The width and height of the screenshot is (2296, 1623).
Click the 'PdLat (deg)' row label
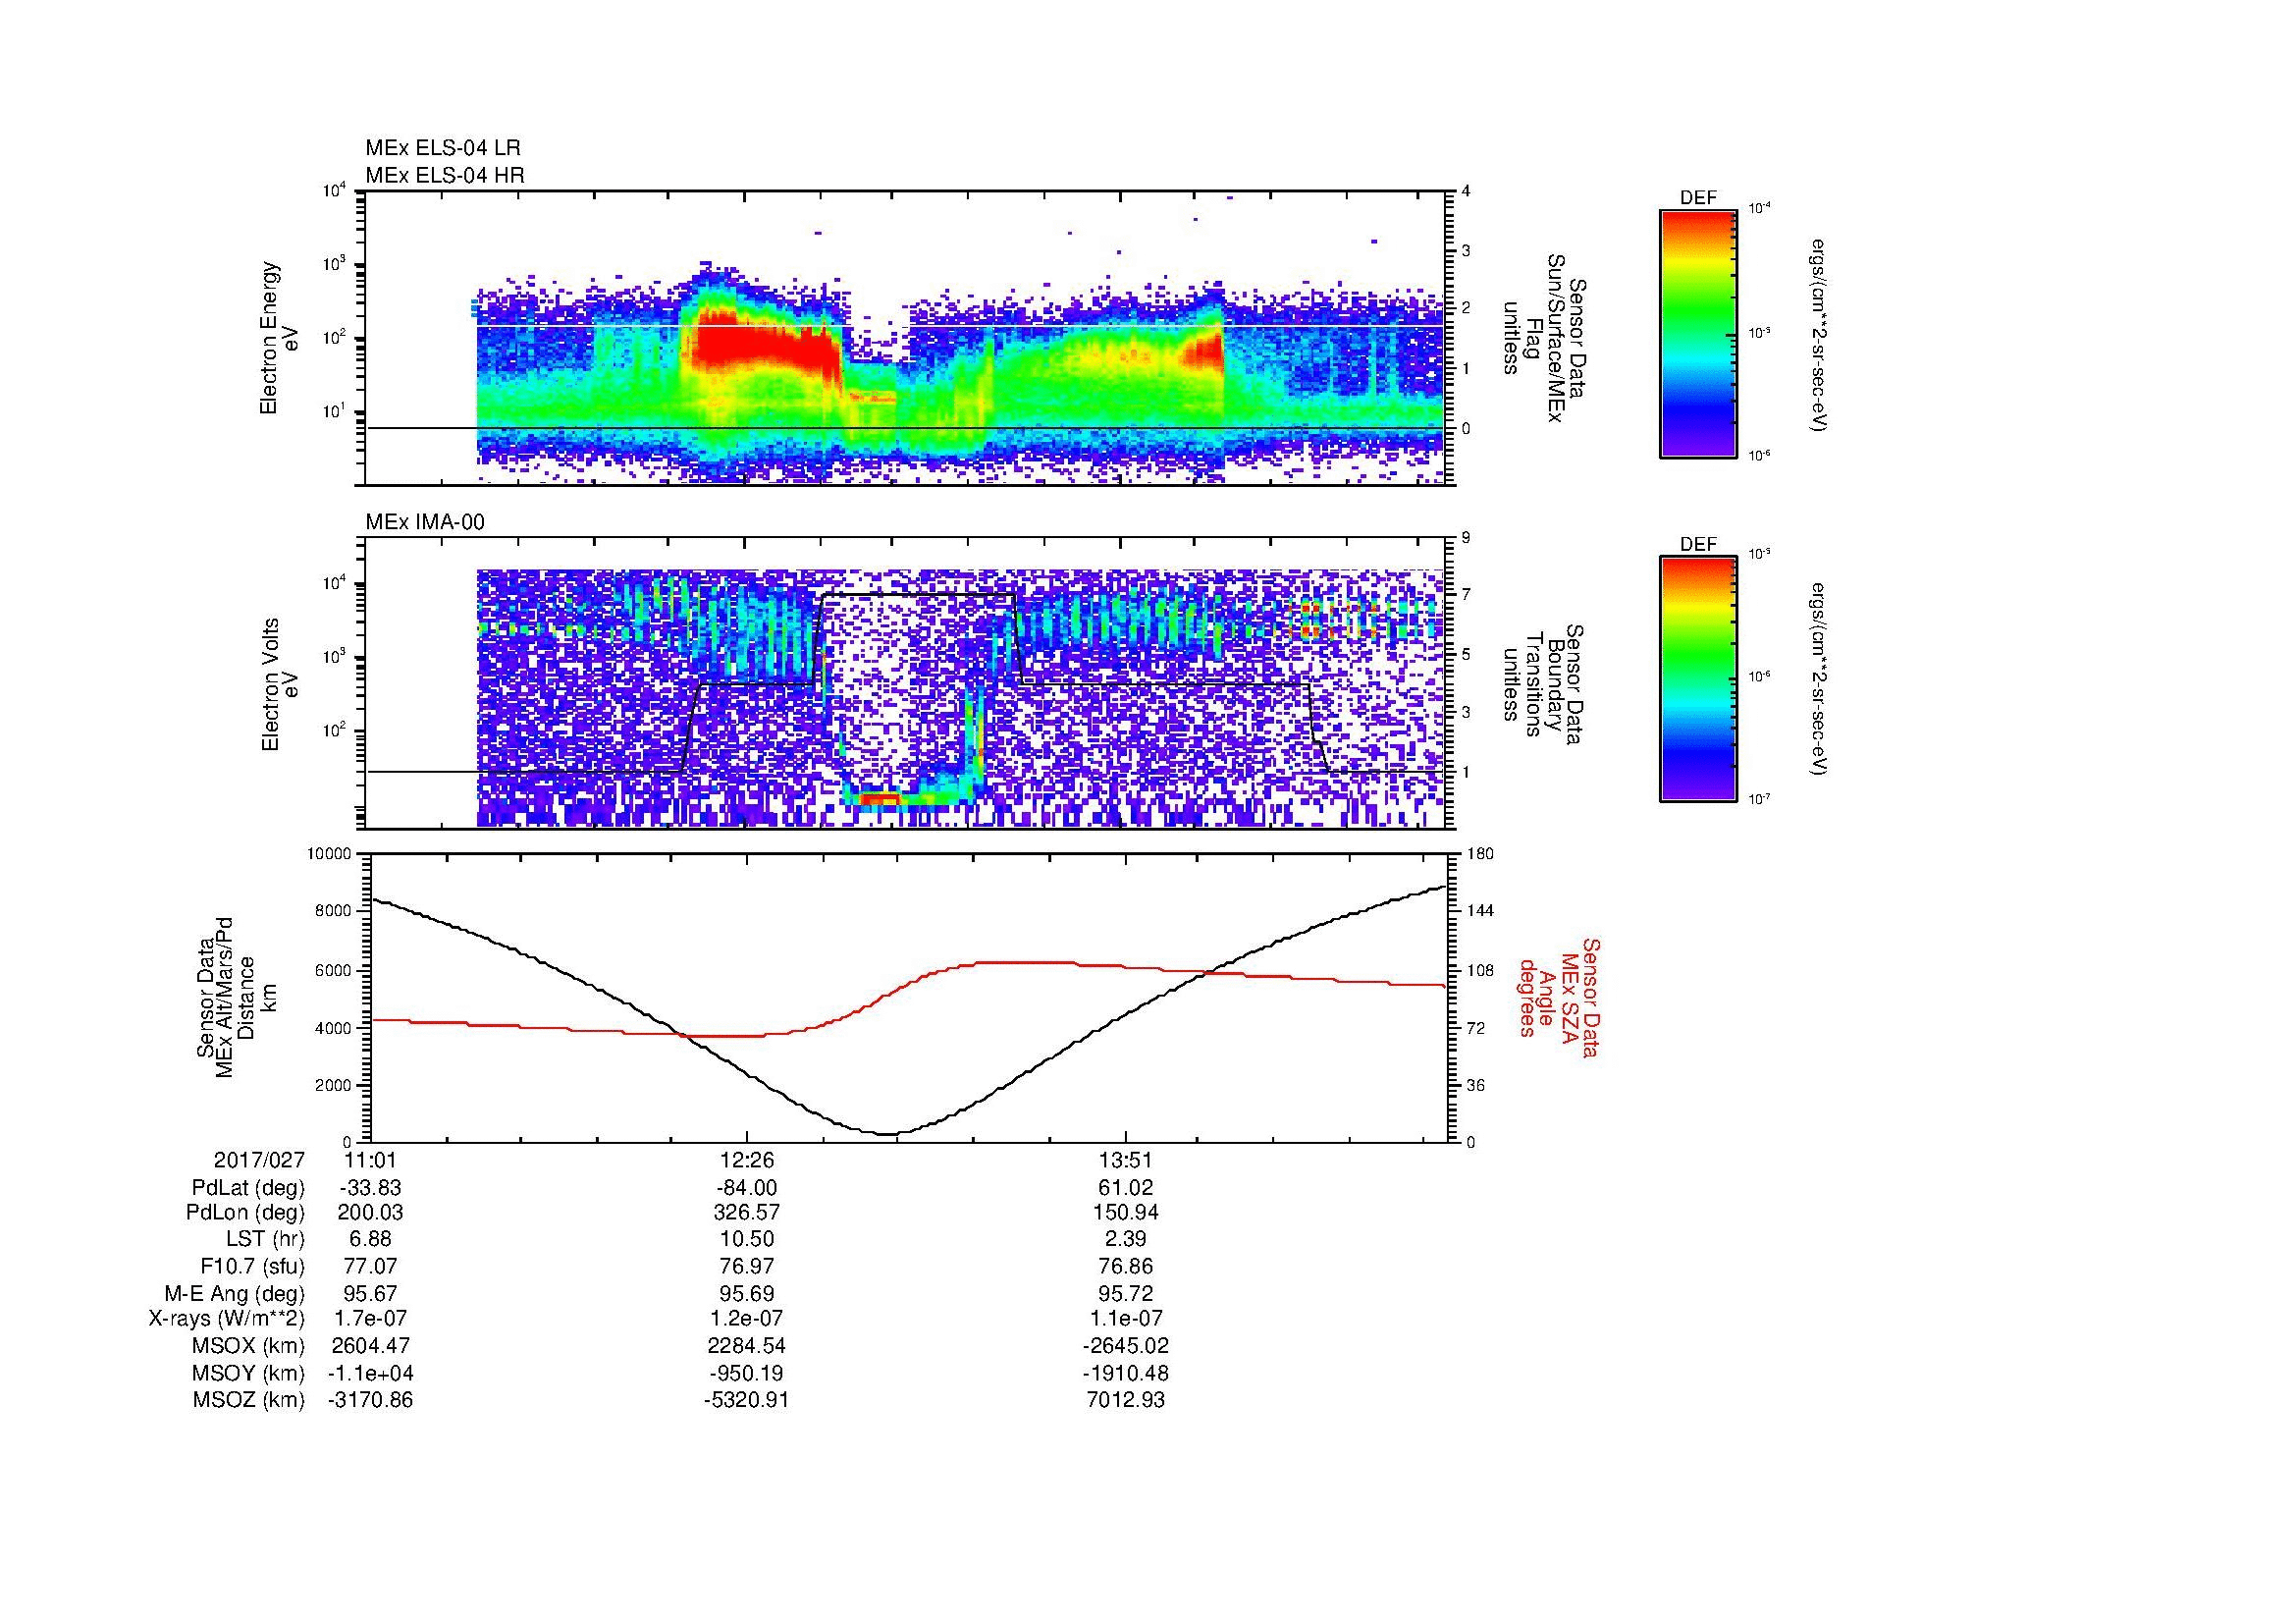point(248,1188)
